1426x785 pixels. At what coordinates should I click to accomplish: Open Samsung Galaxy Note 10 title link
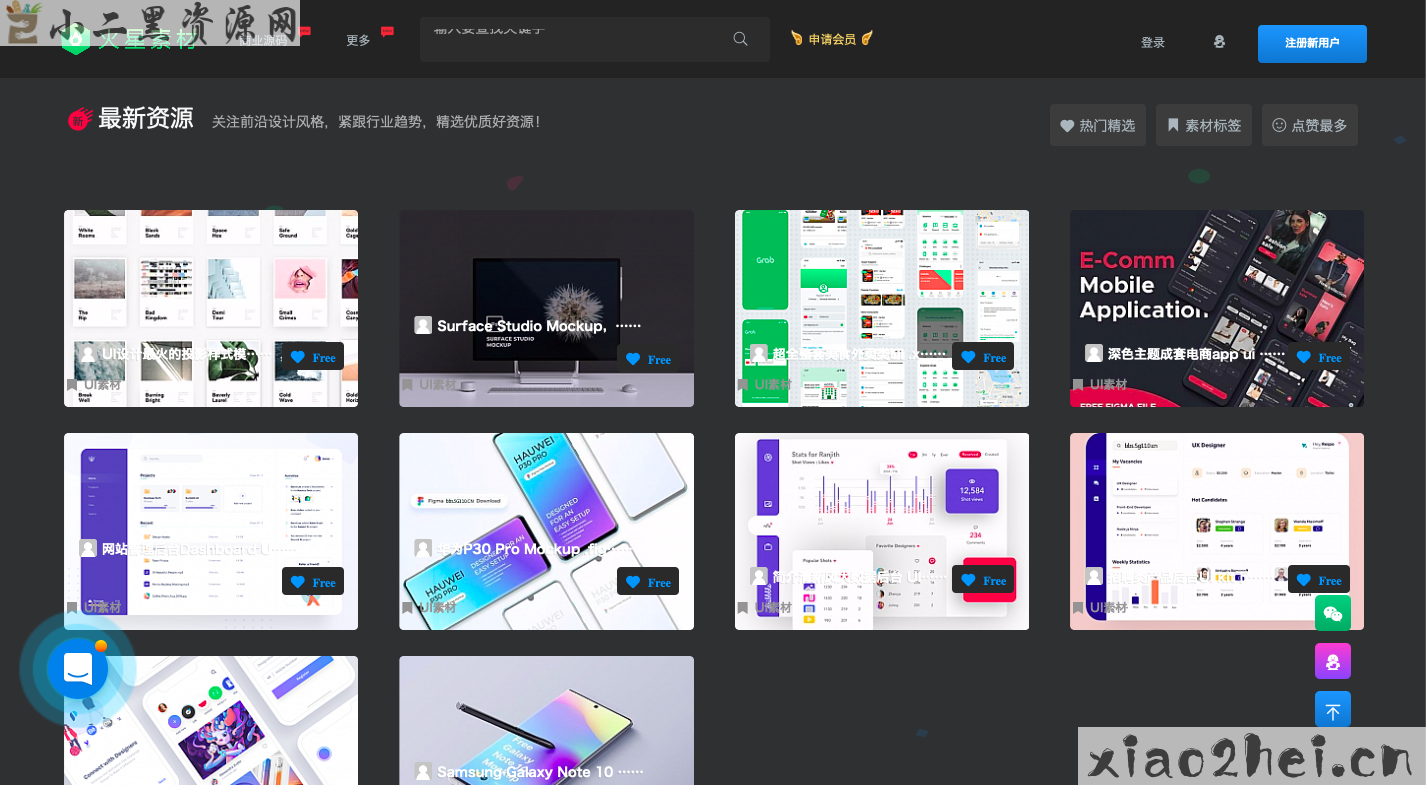tap(540, 772)
